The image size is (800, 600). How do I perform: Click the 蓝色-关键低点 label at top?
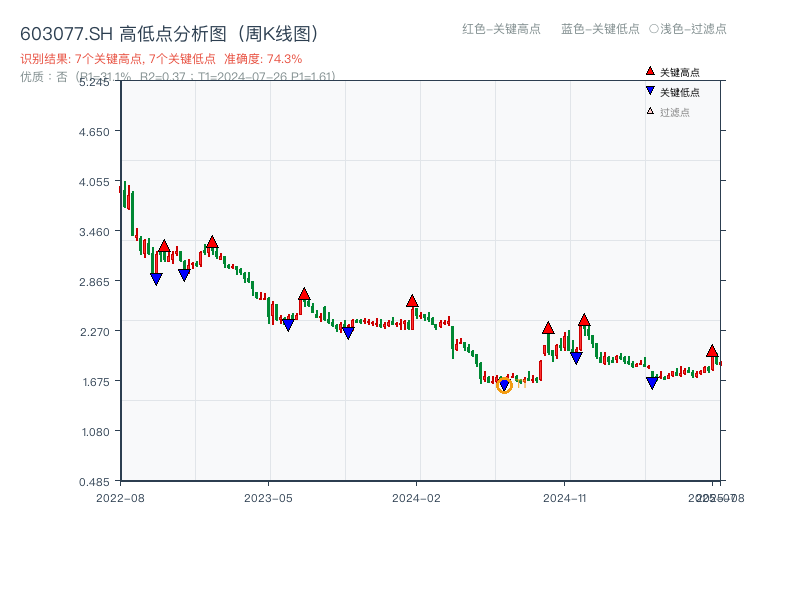pyautogui.click(x=600, y=29)
